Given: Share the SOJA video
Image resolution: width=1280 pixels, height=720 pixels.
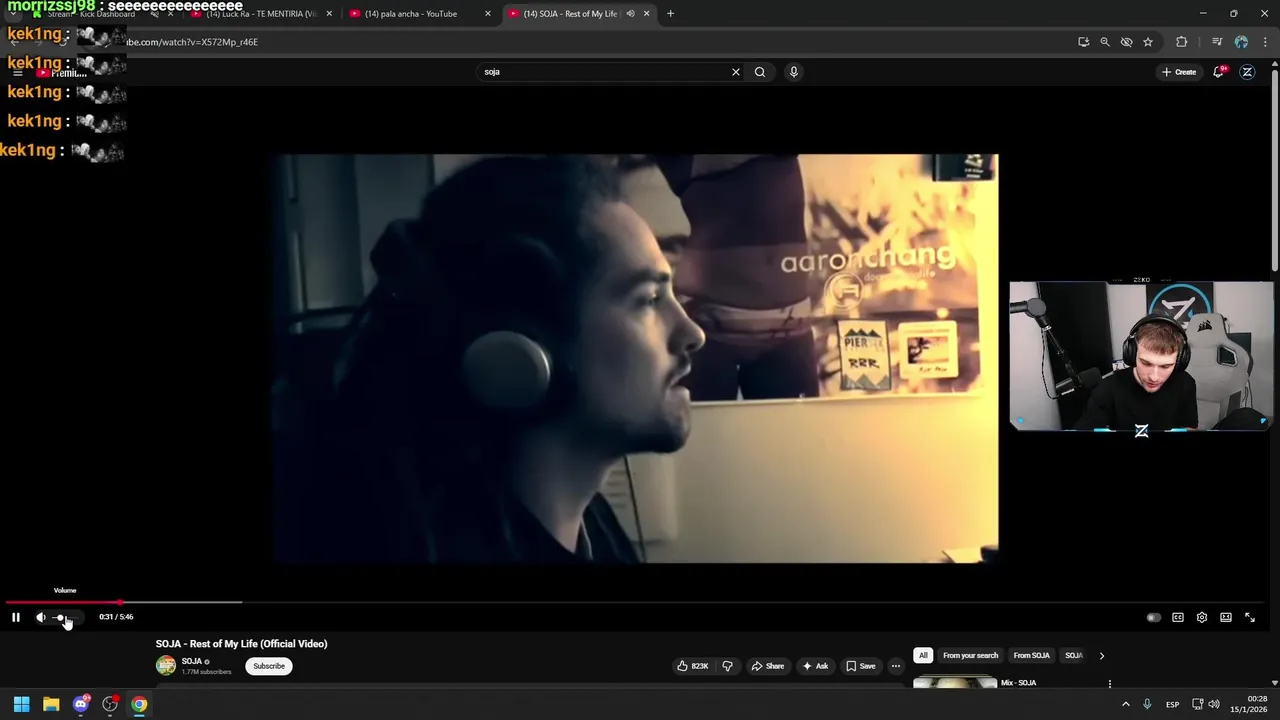Looking at the screenshot, I should point(768,666).
